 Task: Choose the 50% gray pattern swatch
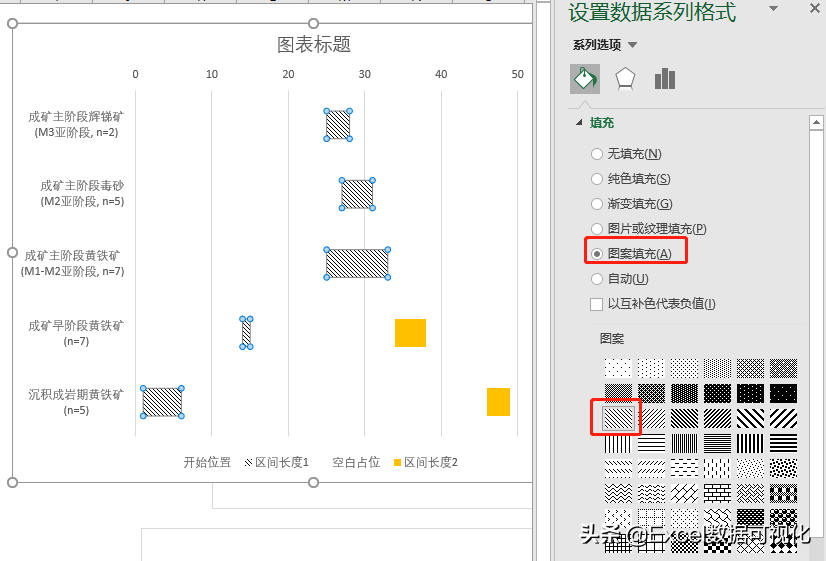tap(618, 393)
